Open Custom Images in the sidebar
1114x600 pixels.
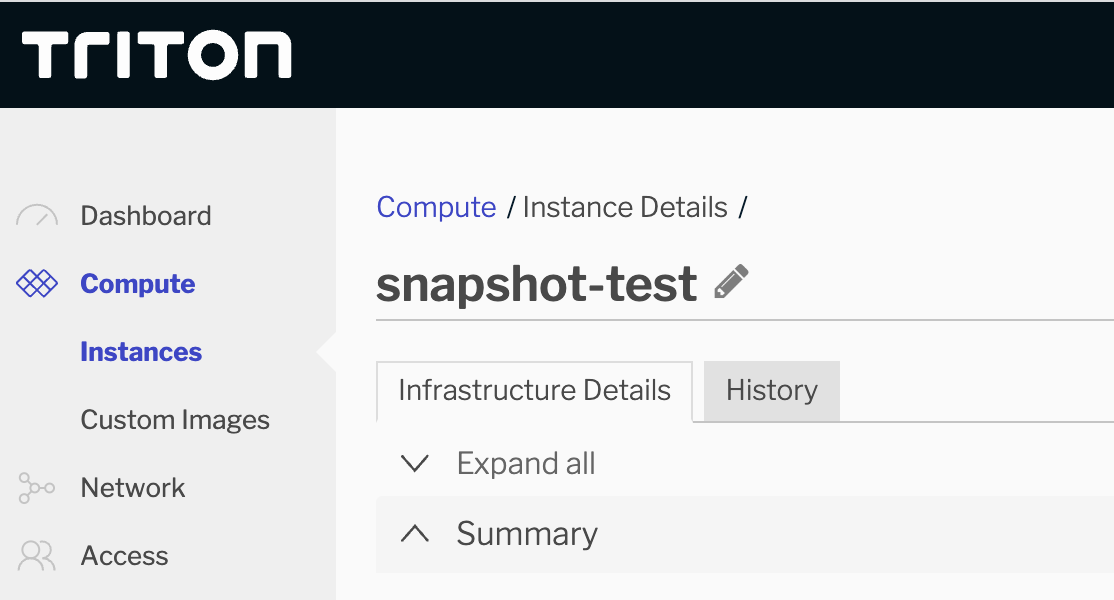[175, 420]
